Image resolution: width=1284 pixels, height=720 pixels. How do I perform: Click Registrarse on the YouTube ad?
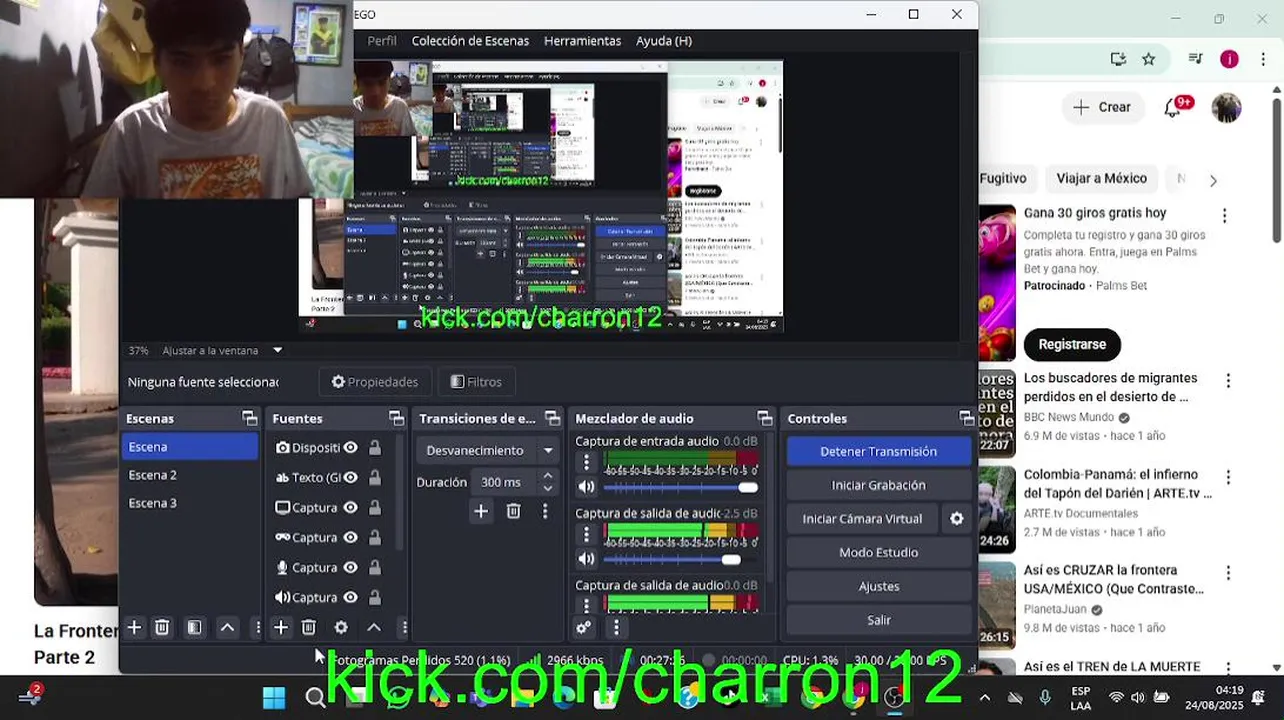click(x=1072, y=344)
